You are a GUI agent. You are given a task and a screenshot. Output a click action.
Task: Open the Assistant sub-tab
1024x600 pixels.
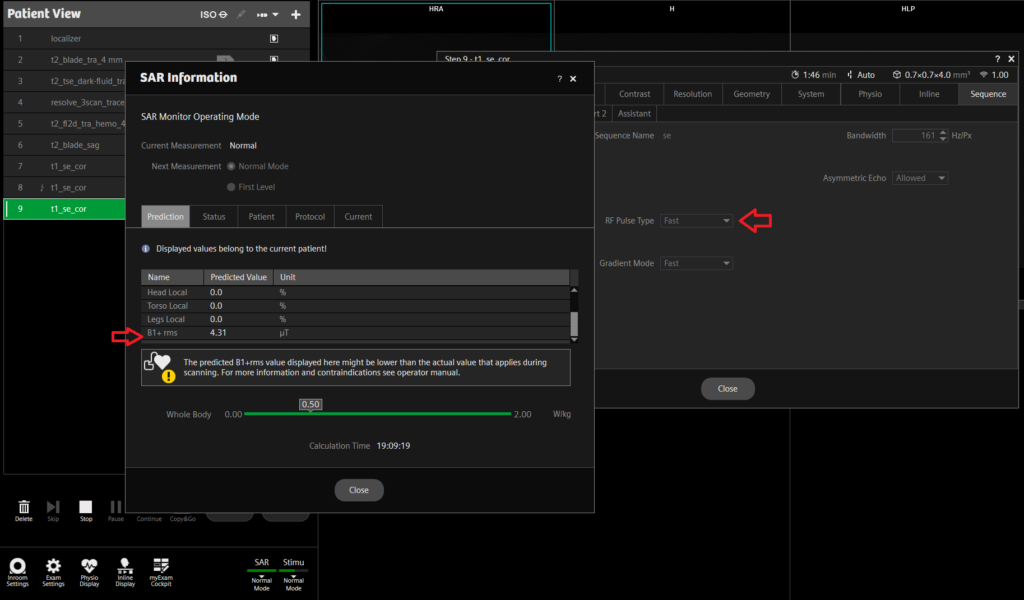pos(634,114)
